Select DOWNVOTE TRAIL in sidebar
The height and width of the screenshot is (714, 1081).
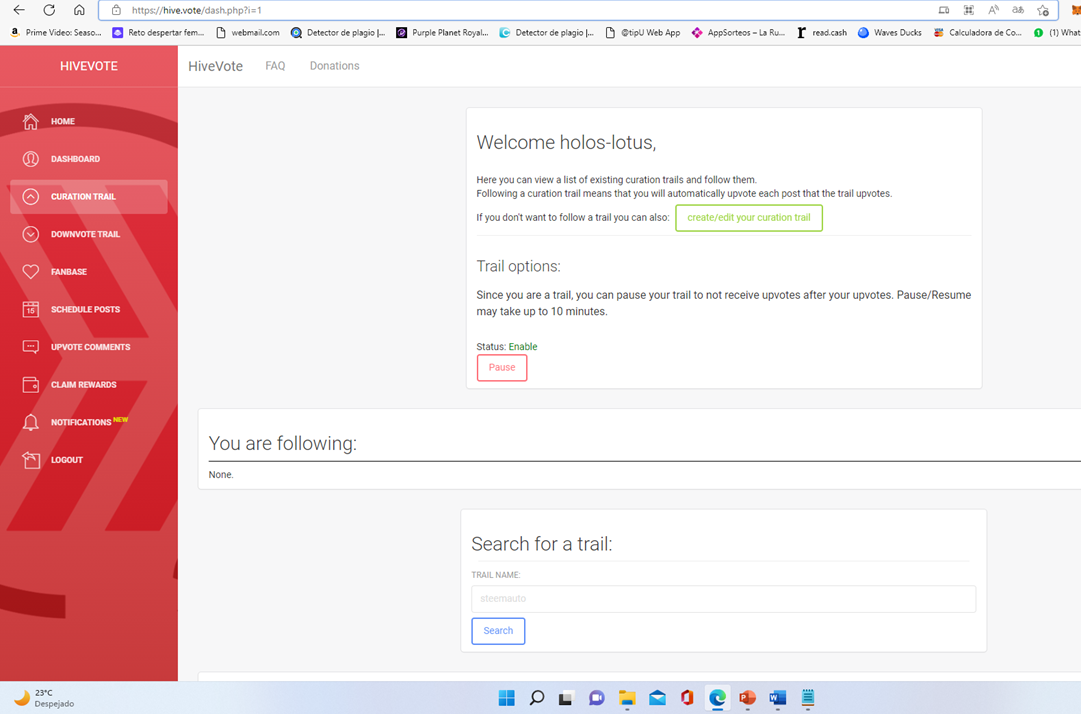(89, 234)
